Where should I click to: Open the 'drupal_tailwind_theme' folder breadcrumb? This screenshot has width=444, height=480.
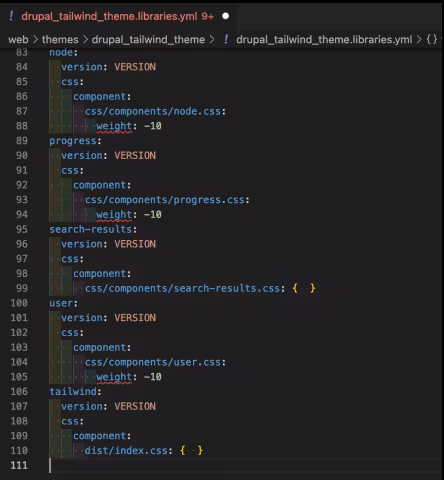pos(148,40)
